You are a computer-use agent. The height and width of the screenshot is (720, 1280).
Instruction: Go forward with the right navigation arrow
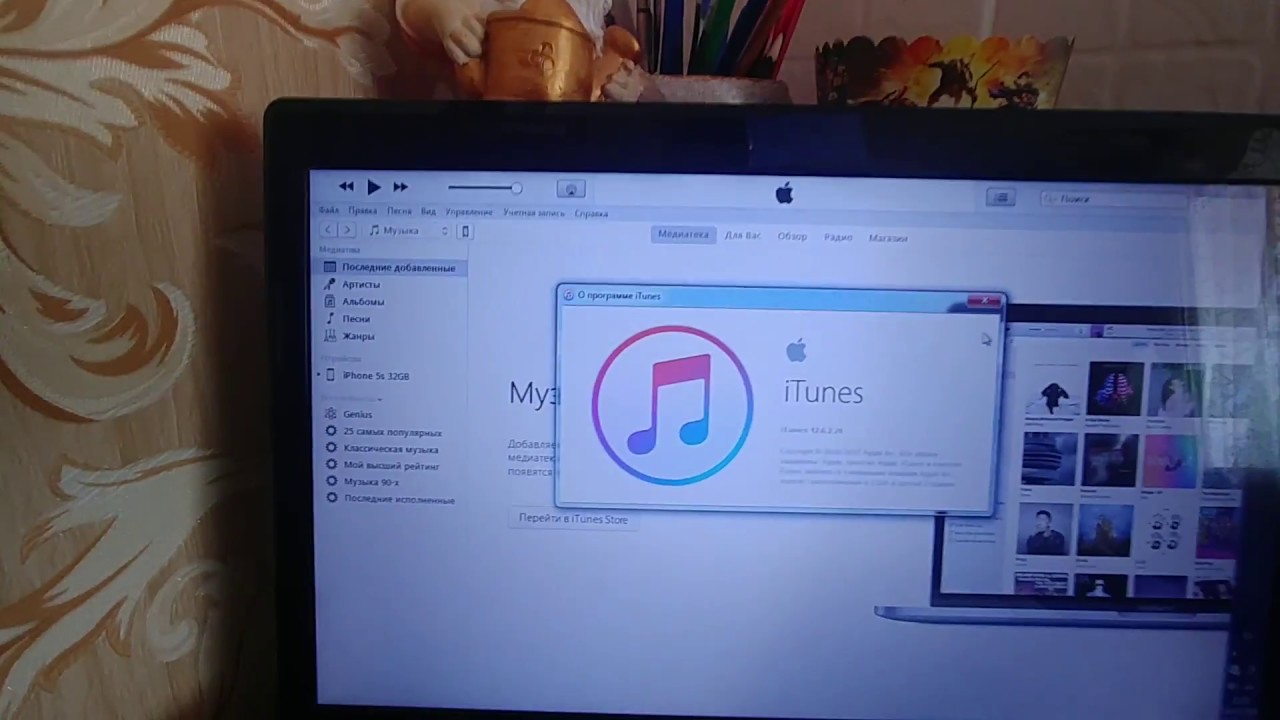click(347, 230)
